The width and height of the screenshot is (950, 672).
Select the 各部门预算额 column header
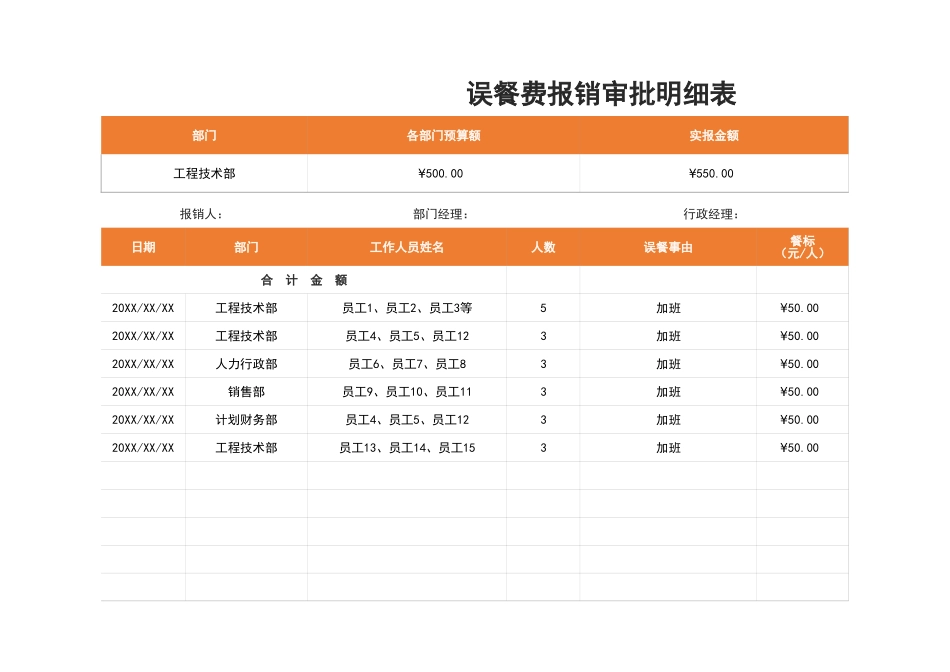[x=443, y=135]
